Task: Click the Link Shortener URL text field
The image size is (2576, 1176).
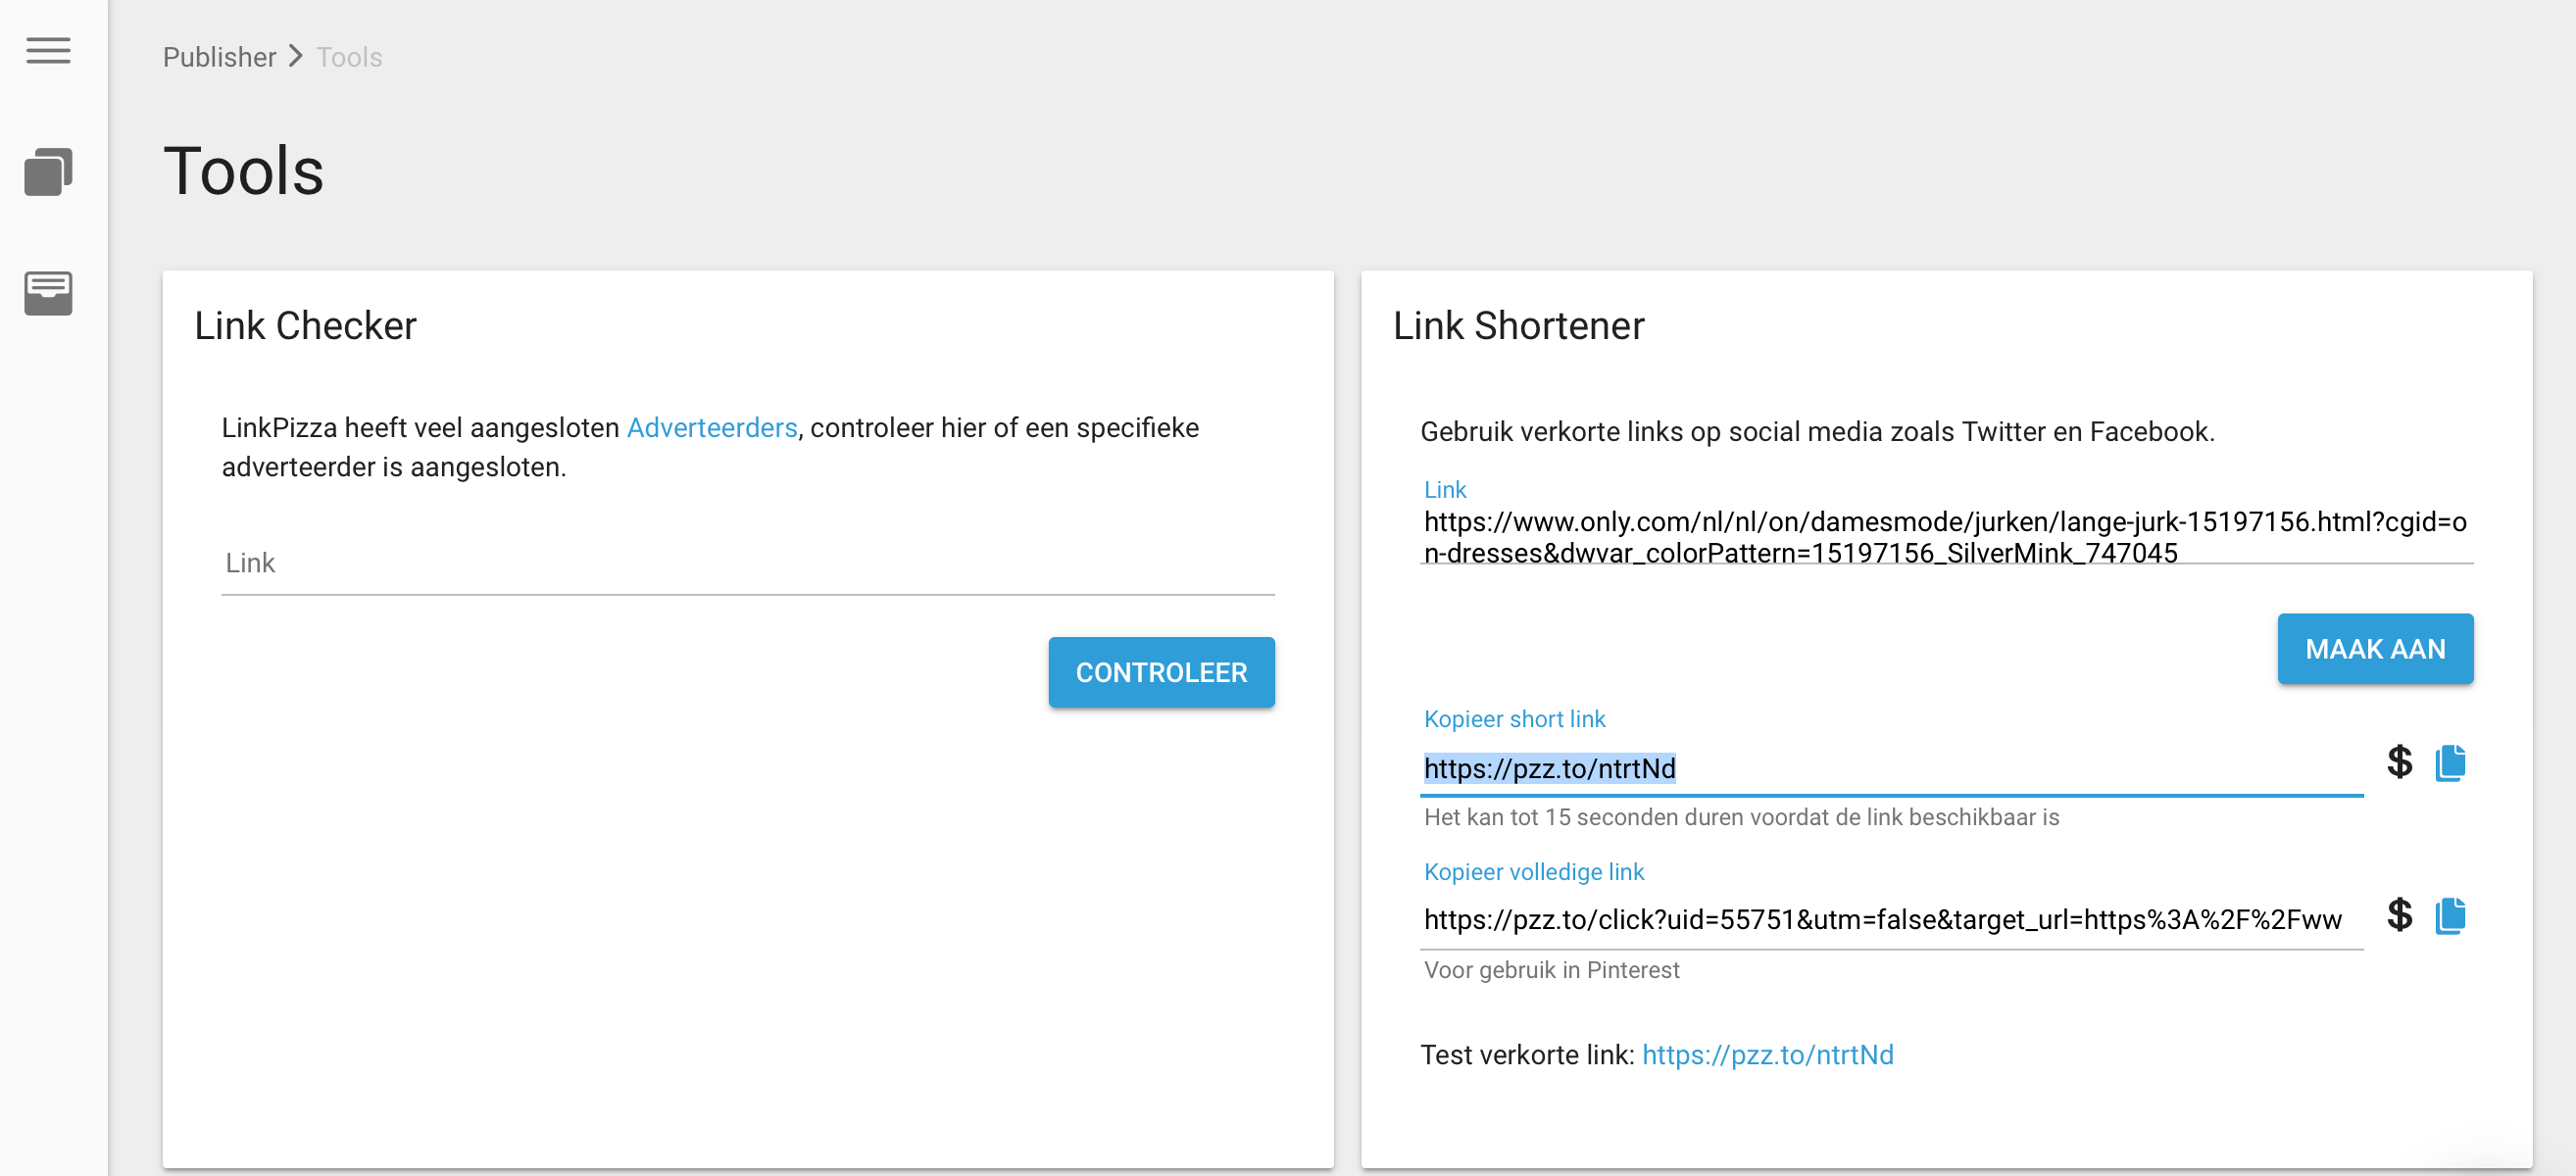Action: [x=1944, y=537]
